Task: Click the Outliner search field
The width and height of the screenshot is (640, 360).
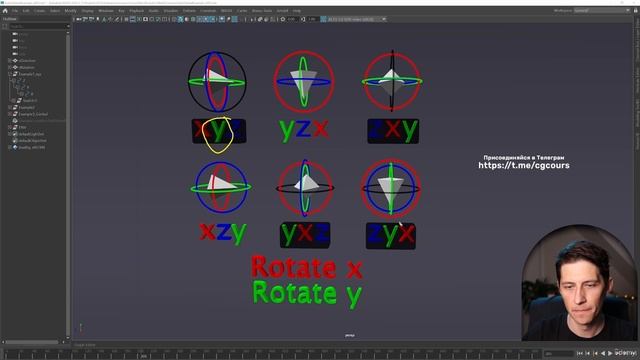Action: pyautogui.click(x=38, y=26)
